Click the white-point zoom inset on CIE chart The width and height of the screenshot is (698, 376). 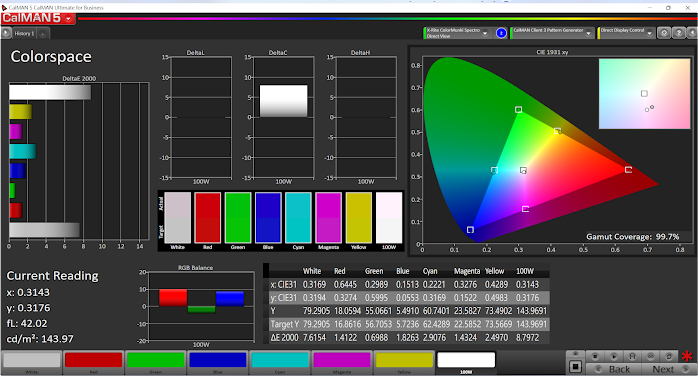tap(644, 94)
